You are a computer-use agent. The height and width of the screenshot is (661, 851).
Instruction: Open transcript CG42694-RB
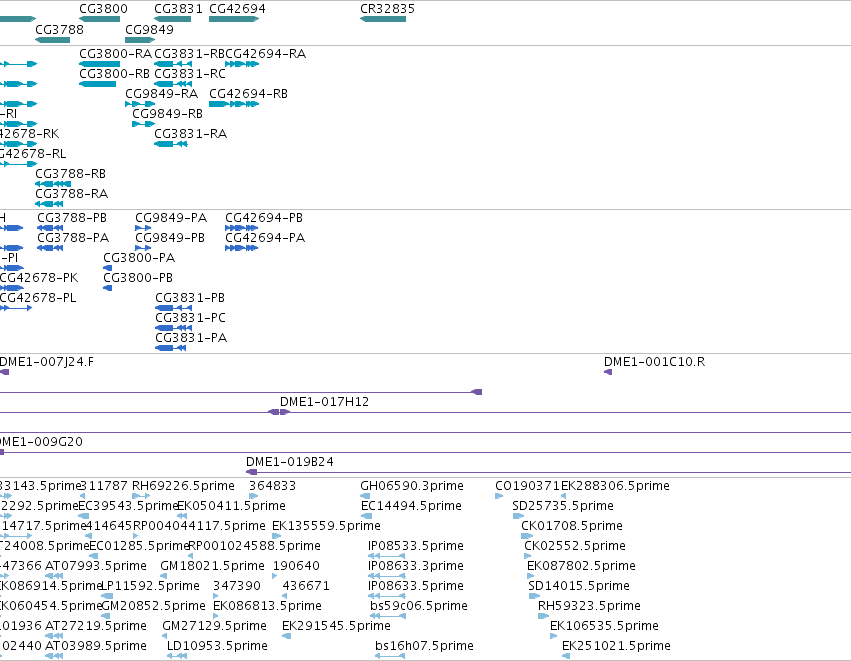[234, 104]
